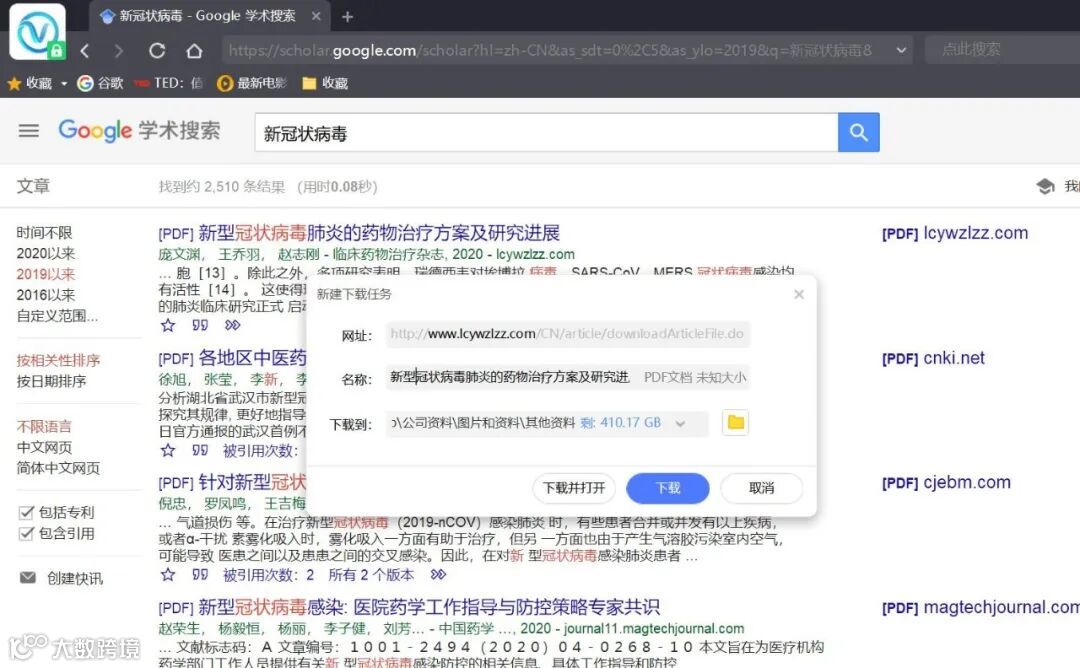1080x668 pixels.
Task: Filter results to 2016以来
Action: tap(45, 295)
